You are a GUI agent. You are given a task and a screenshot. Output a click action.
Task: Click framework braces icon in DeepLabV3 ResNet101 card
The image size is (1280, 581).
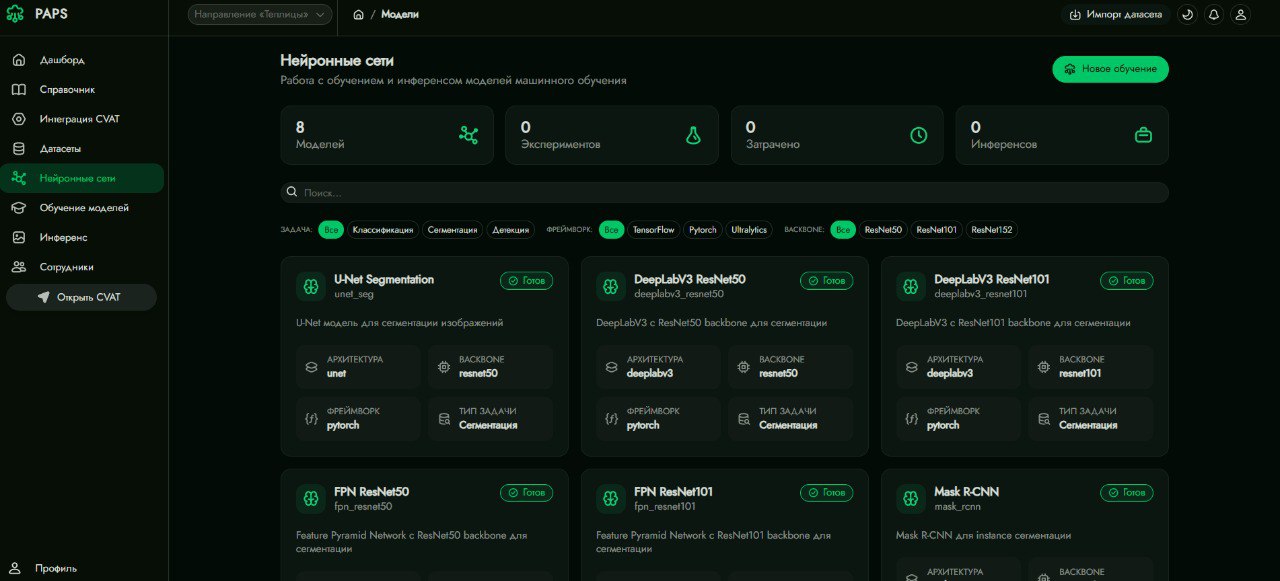(x=911, y=419)
